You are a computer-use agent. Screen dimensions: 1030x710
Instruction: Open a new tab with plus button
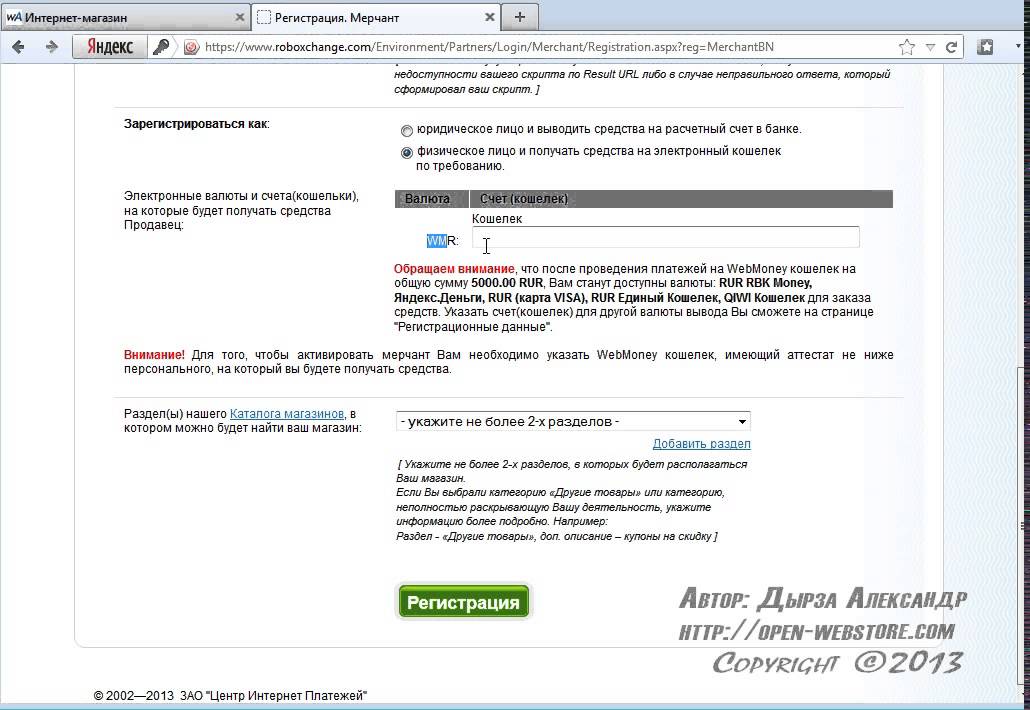pyautogui.click(x=520, y=17)
